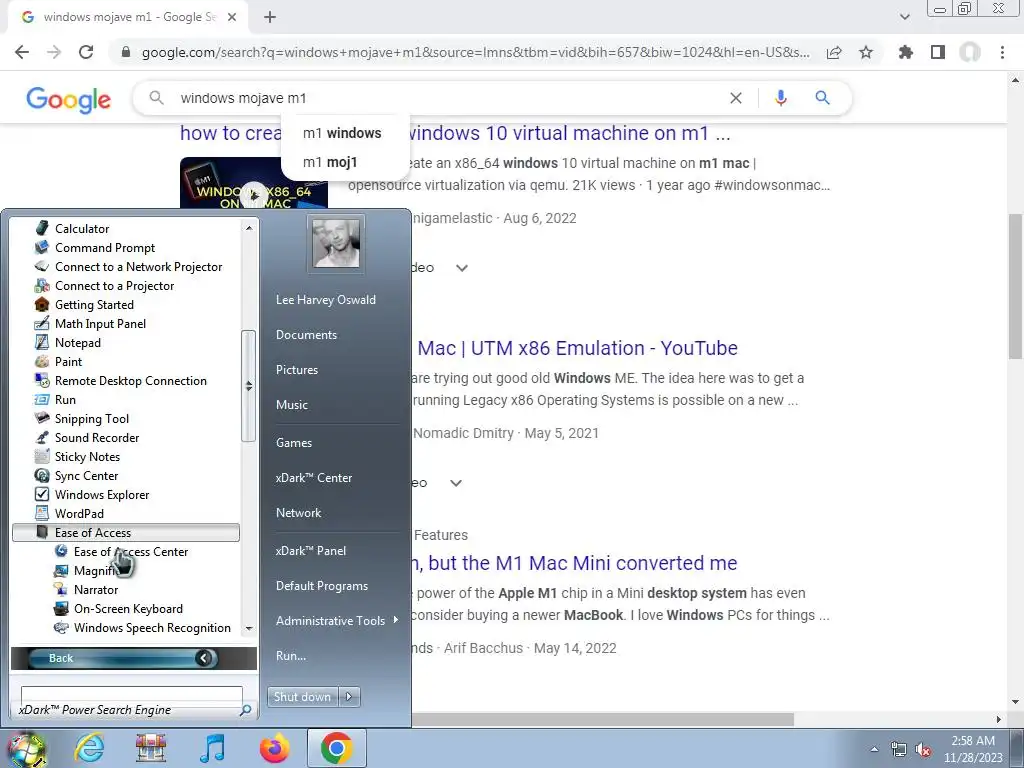
Task: Expand the chevron below the nigamelastic result
Action: [462, 268]
